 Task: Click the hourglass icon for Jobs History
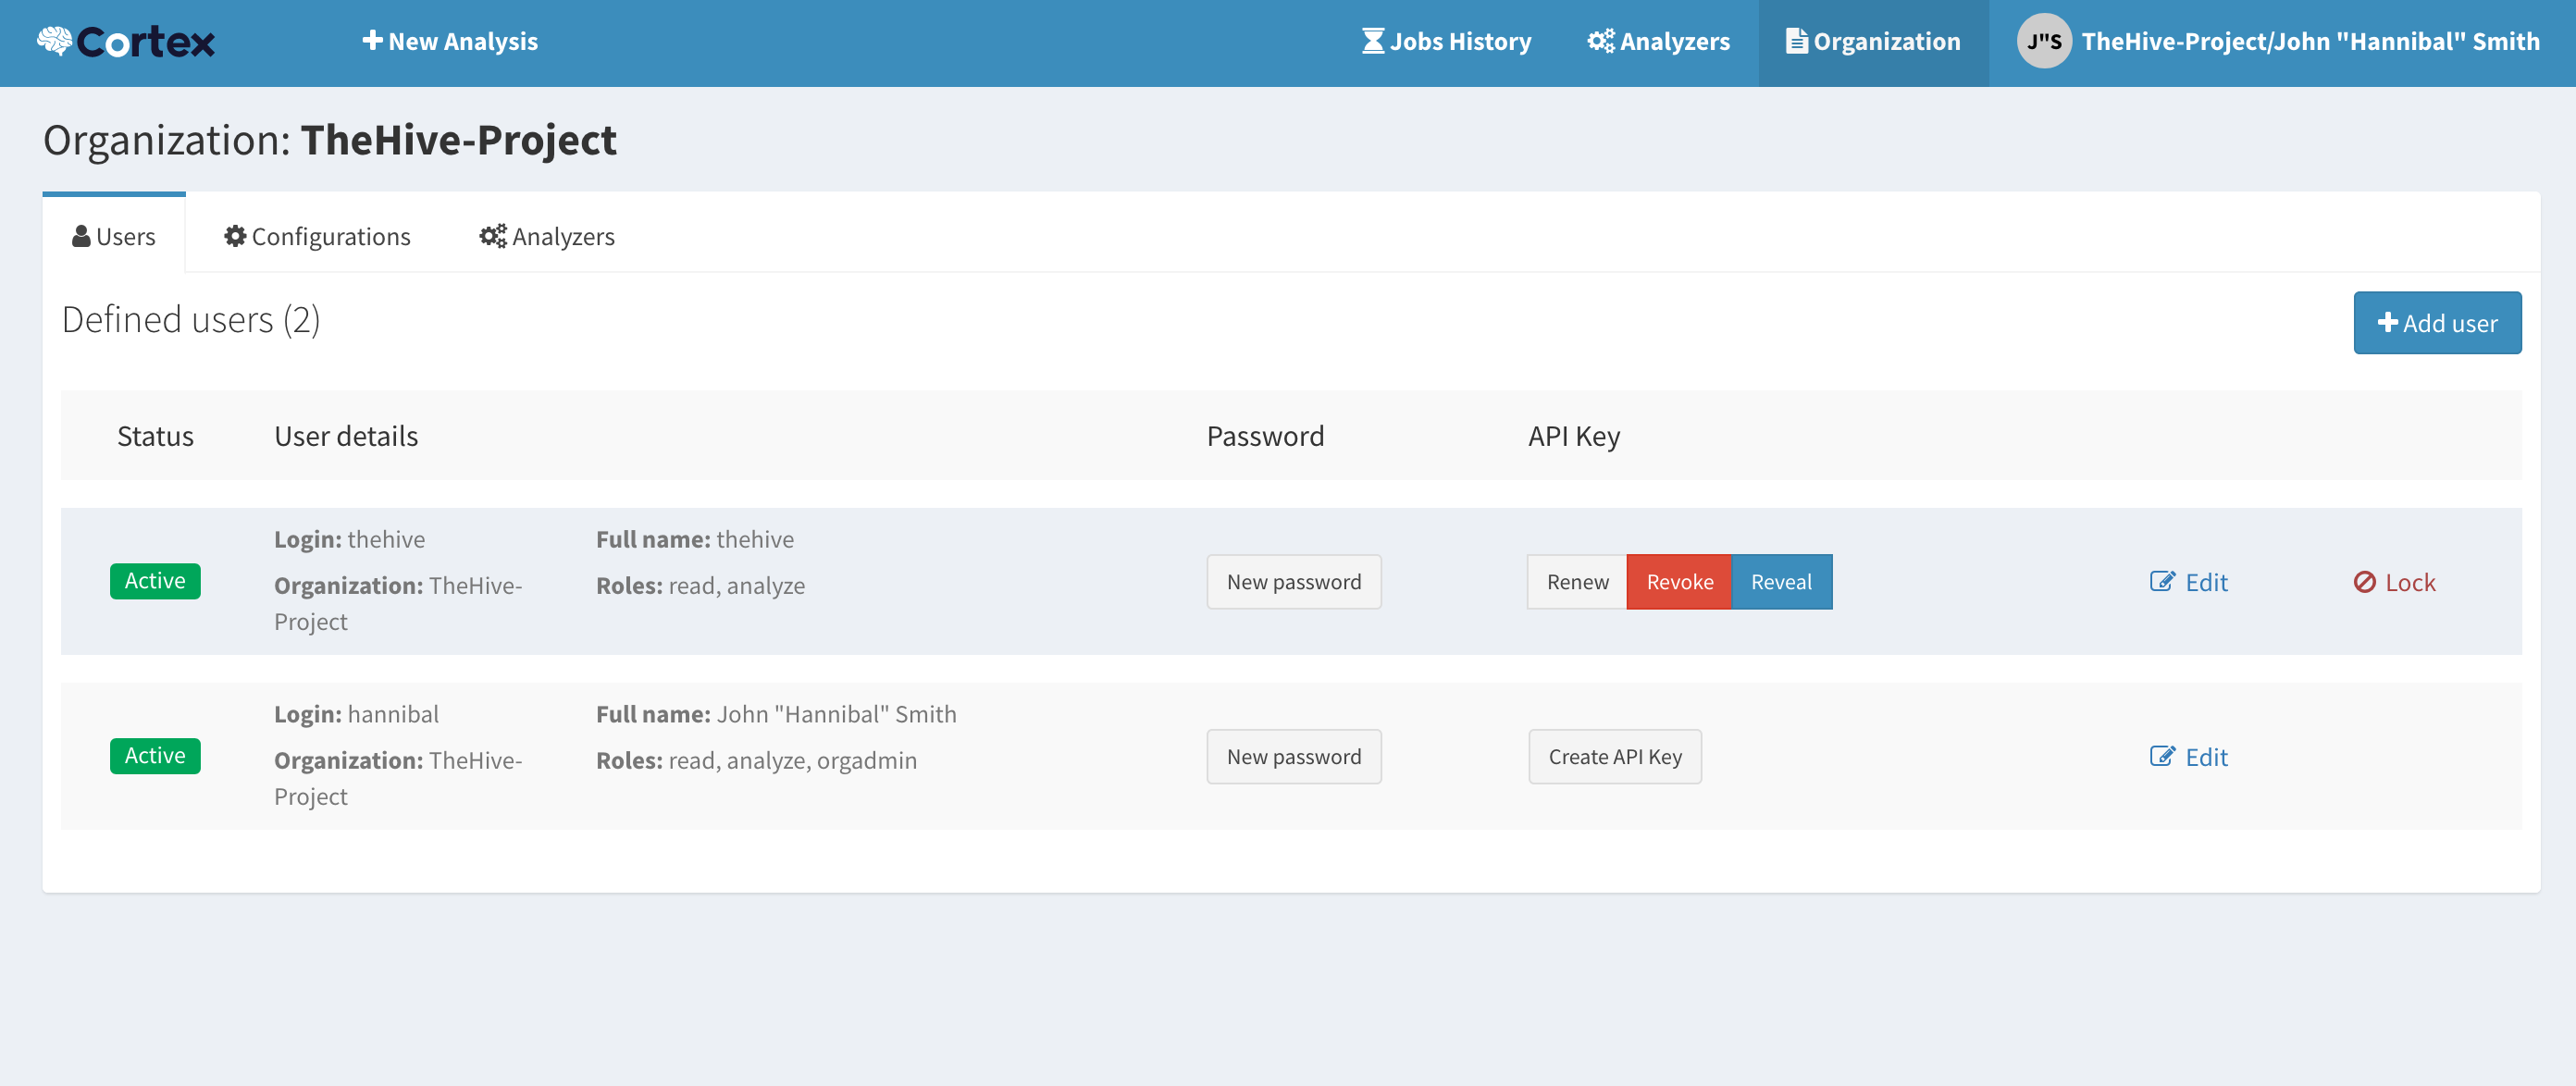[1373, 41]
